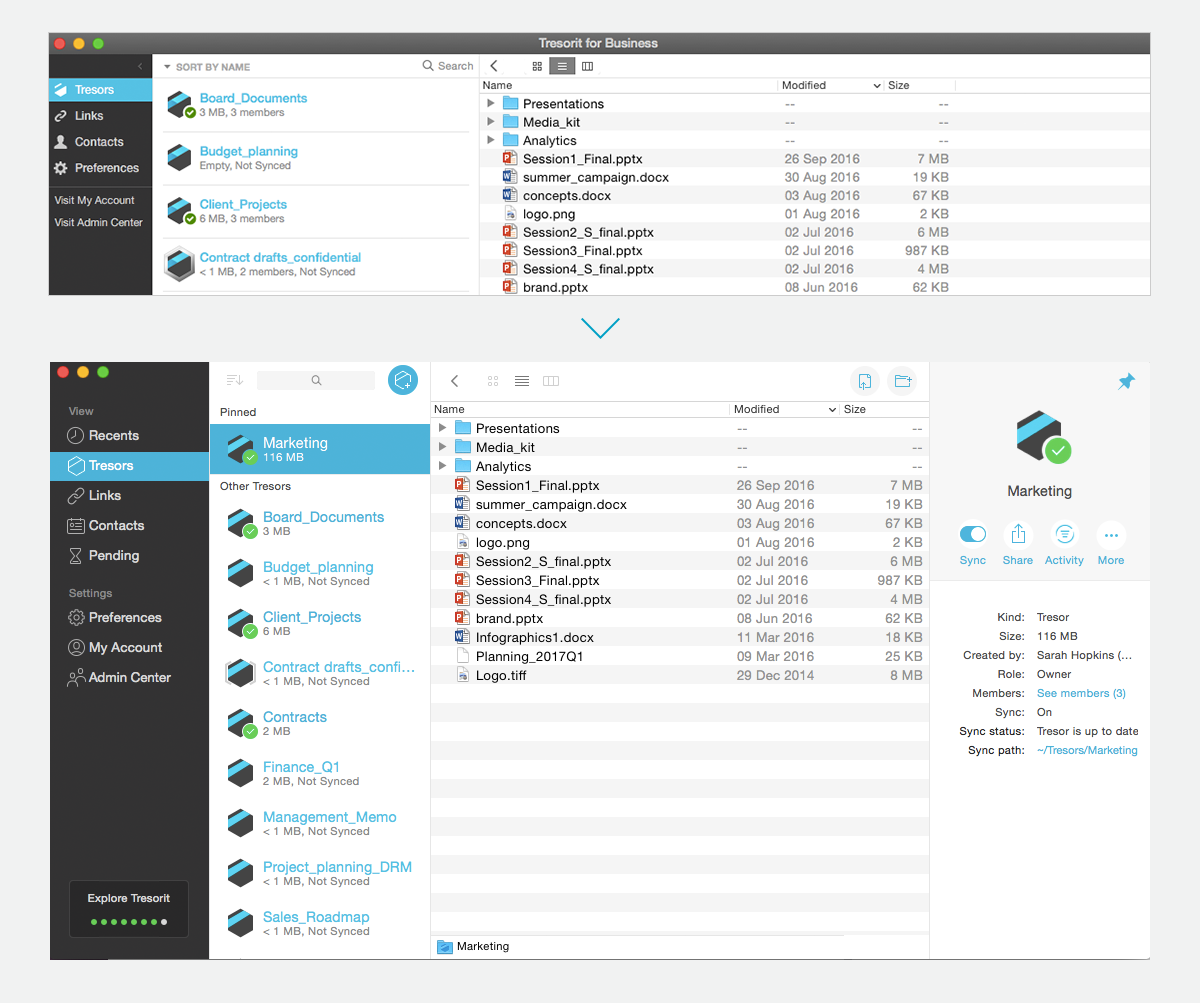This screenshot has height=1003, width=1200.
Task: Select Logo.tiff in the lower window file list
Action: [680, 675]
